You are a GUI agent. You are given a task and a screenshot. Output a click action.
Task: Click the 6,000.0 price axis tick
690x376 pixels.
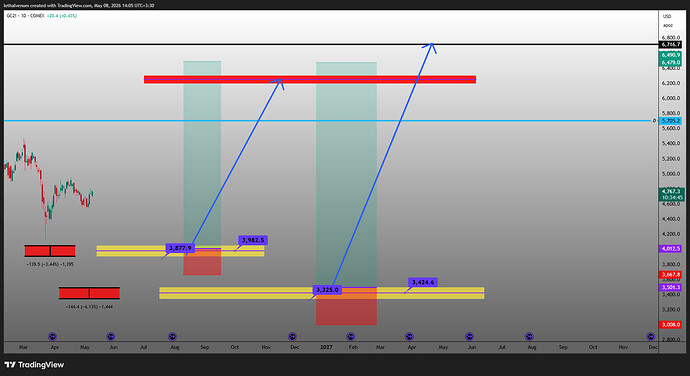[x=671, y=98]
